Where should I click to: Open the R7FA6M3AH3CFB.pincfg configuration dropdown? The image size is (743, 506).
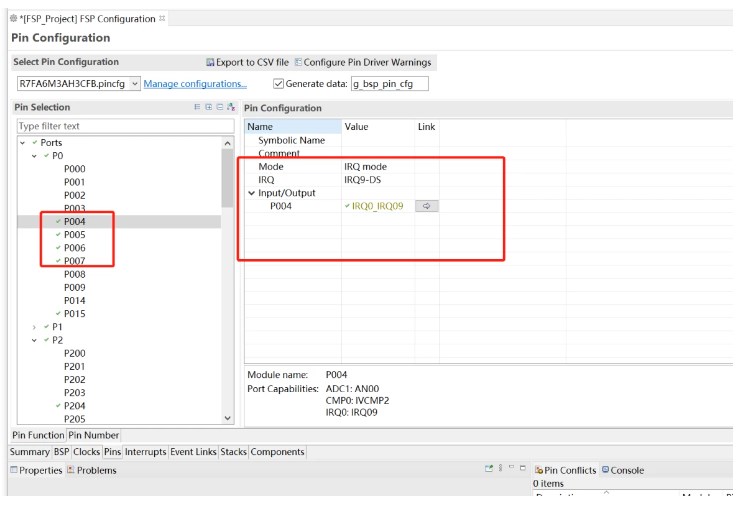135,84
